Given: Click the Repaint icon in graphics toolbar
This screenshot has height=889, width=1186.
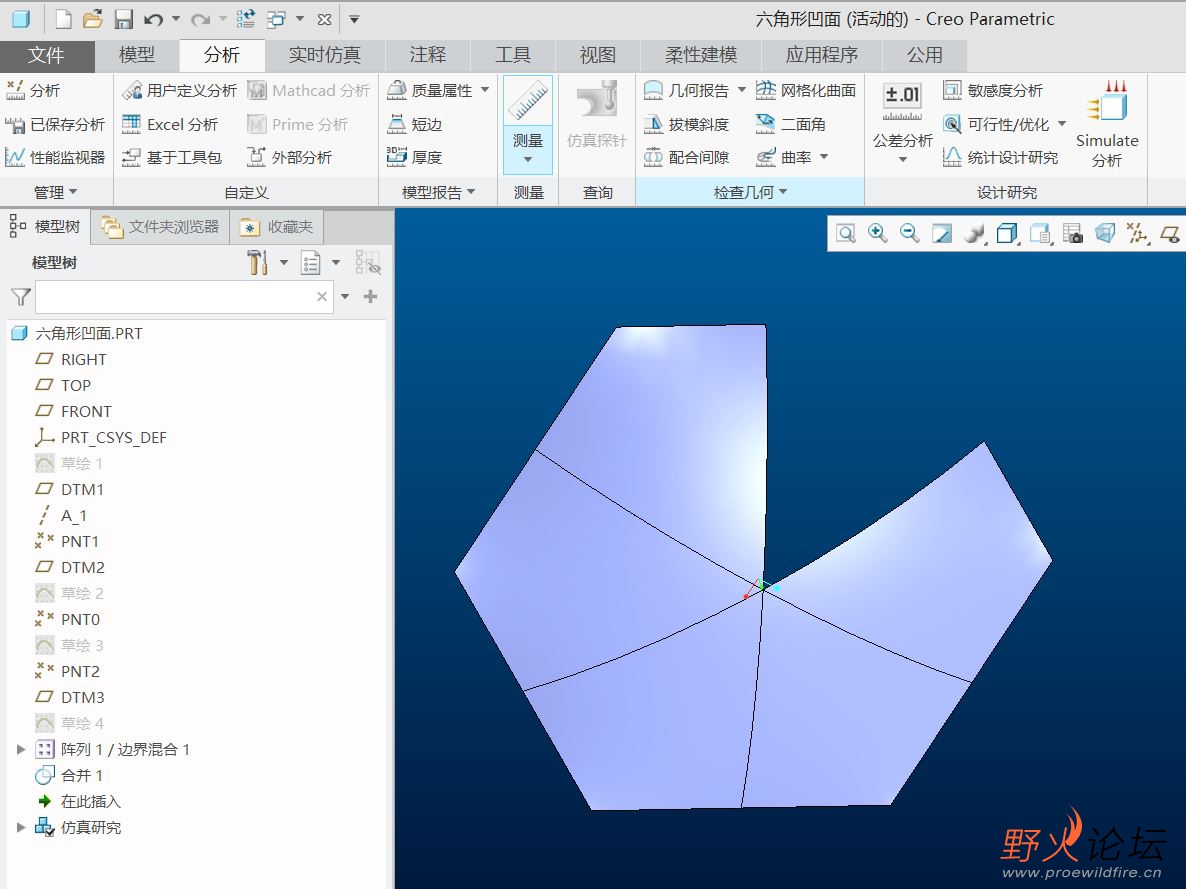Looking at the screenshot, I should (x=942, y=233).
